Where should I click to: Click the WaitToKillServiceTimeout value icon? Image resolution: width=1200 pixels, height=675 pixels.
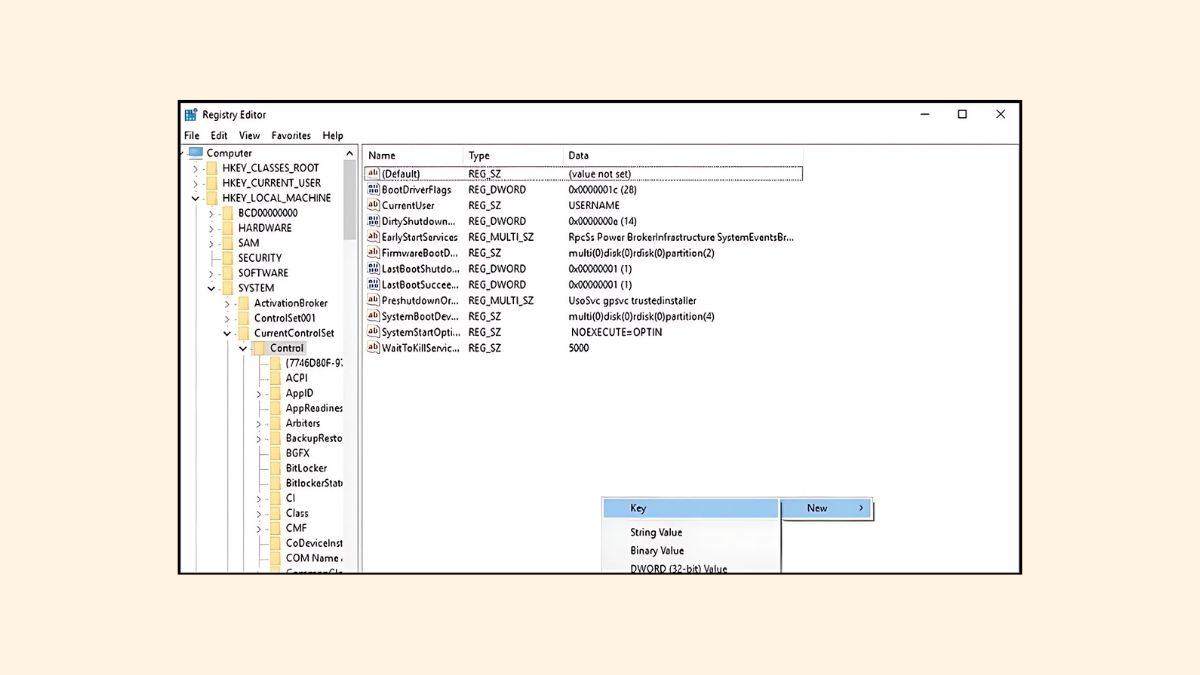(x=373, y=348)
